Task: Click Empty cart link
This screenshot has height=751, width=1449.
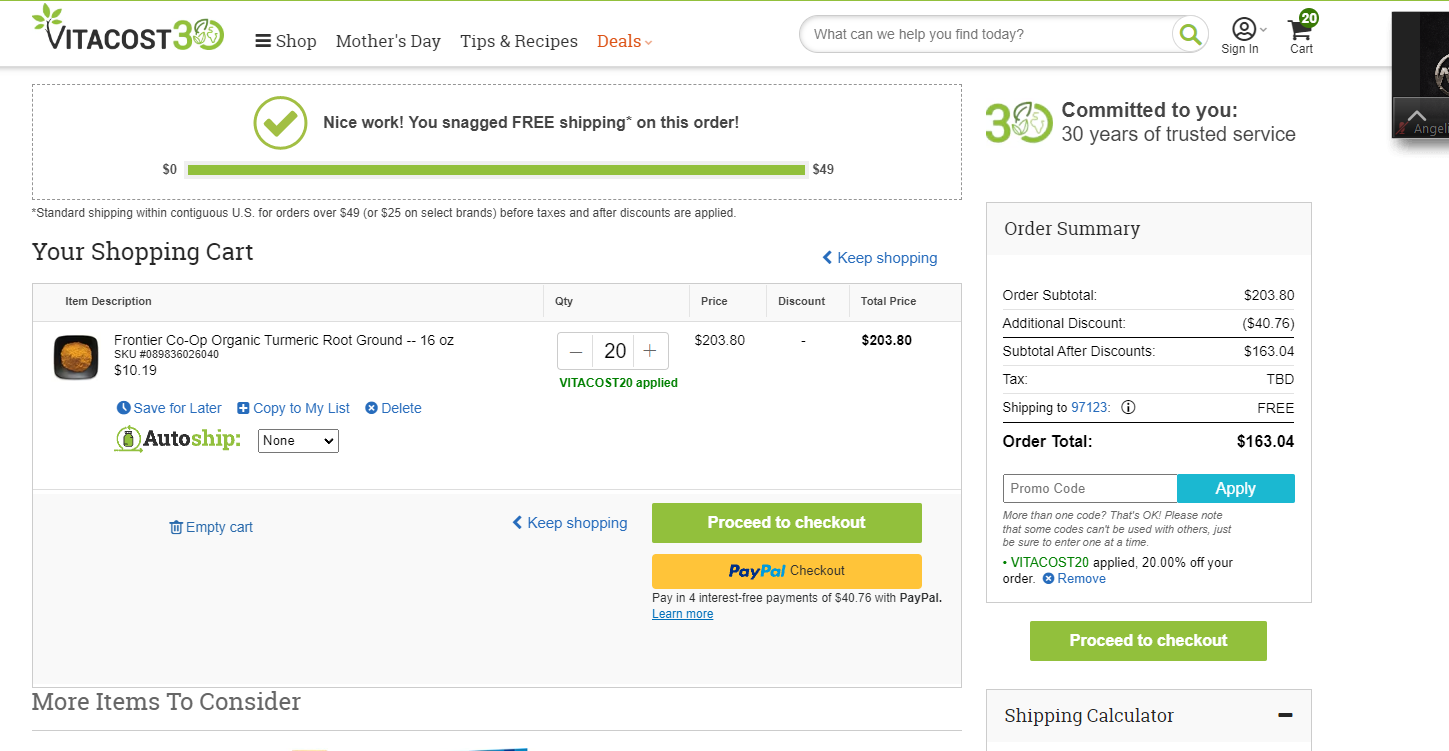Action: click(211, 527)
